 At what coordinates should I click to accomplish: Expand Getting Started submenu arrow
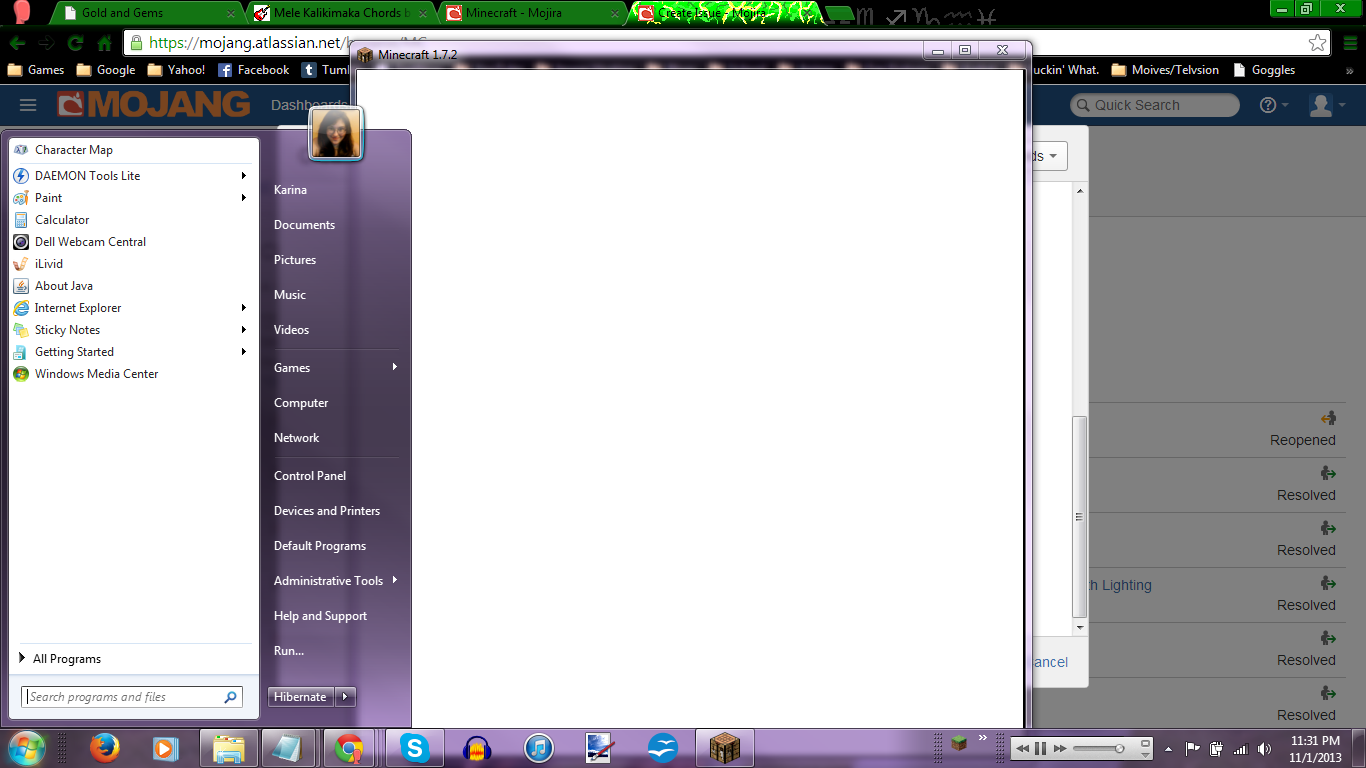(244, 352)
